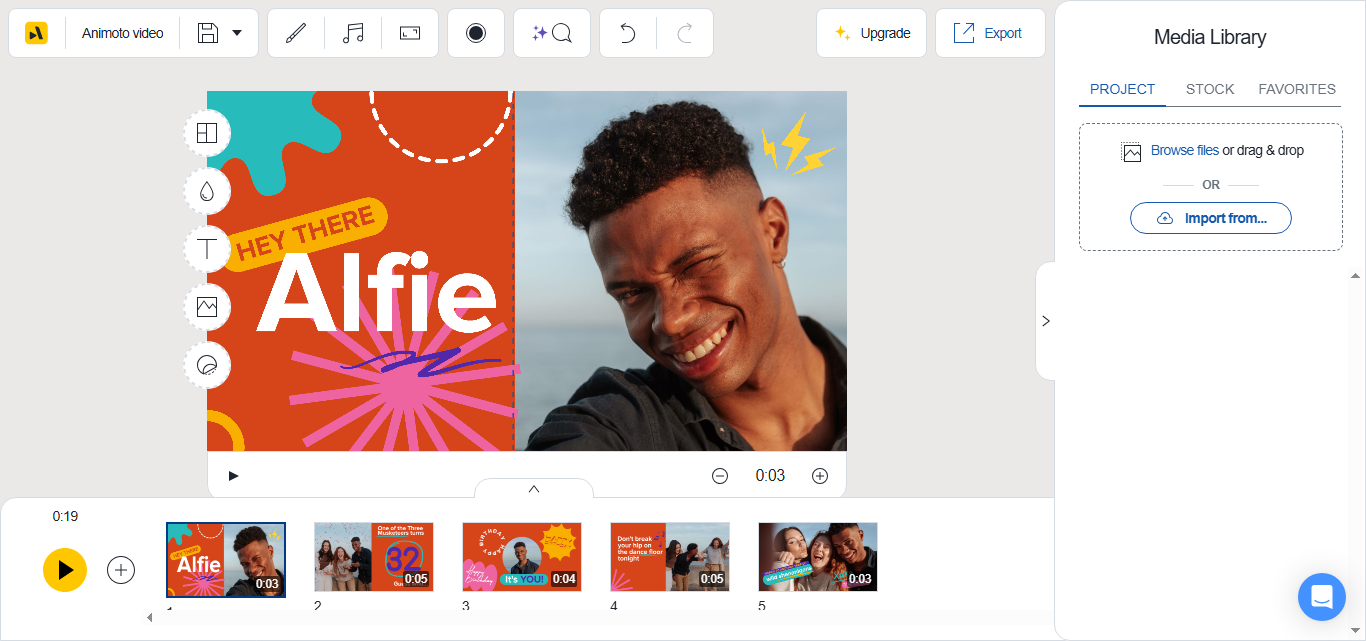
Task: Open the design brush tool
Action: 296,33
